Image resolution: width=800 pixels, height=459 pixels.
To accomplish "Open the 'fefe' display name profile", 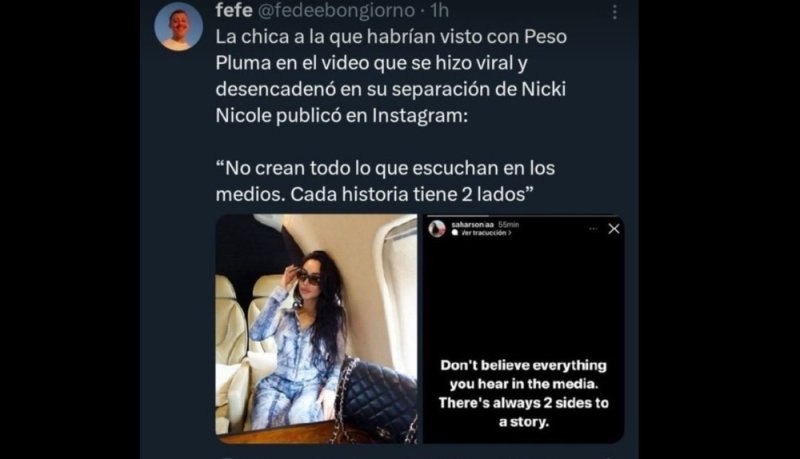I will [x=234, y=10].
